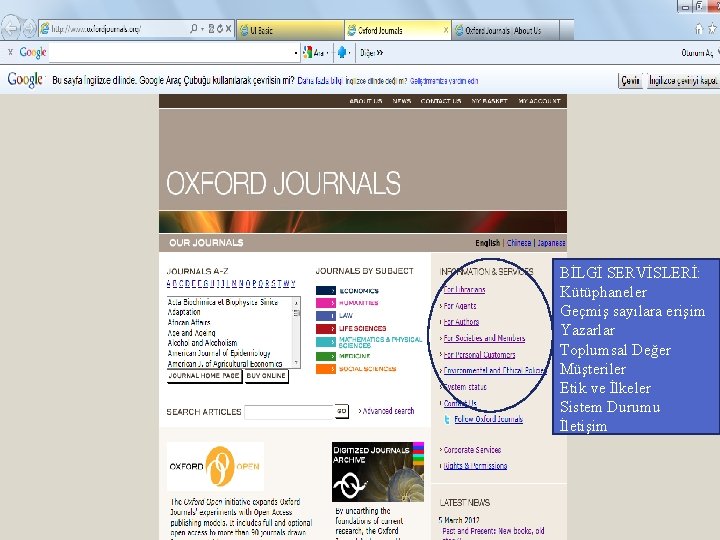The width and height of the screenshot is (720, 540).
Task: Select African Affairs in the journal list
Action: tap(189, 322)
